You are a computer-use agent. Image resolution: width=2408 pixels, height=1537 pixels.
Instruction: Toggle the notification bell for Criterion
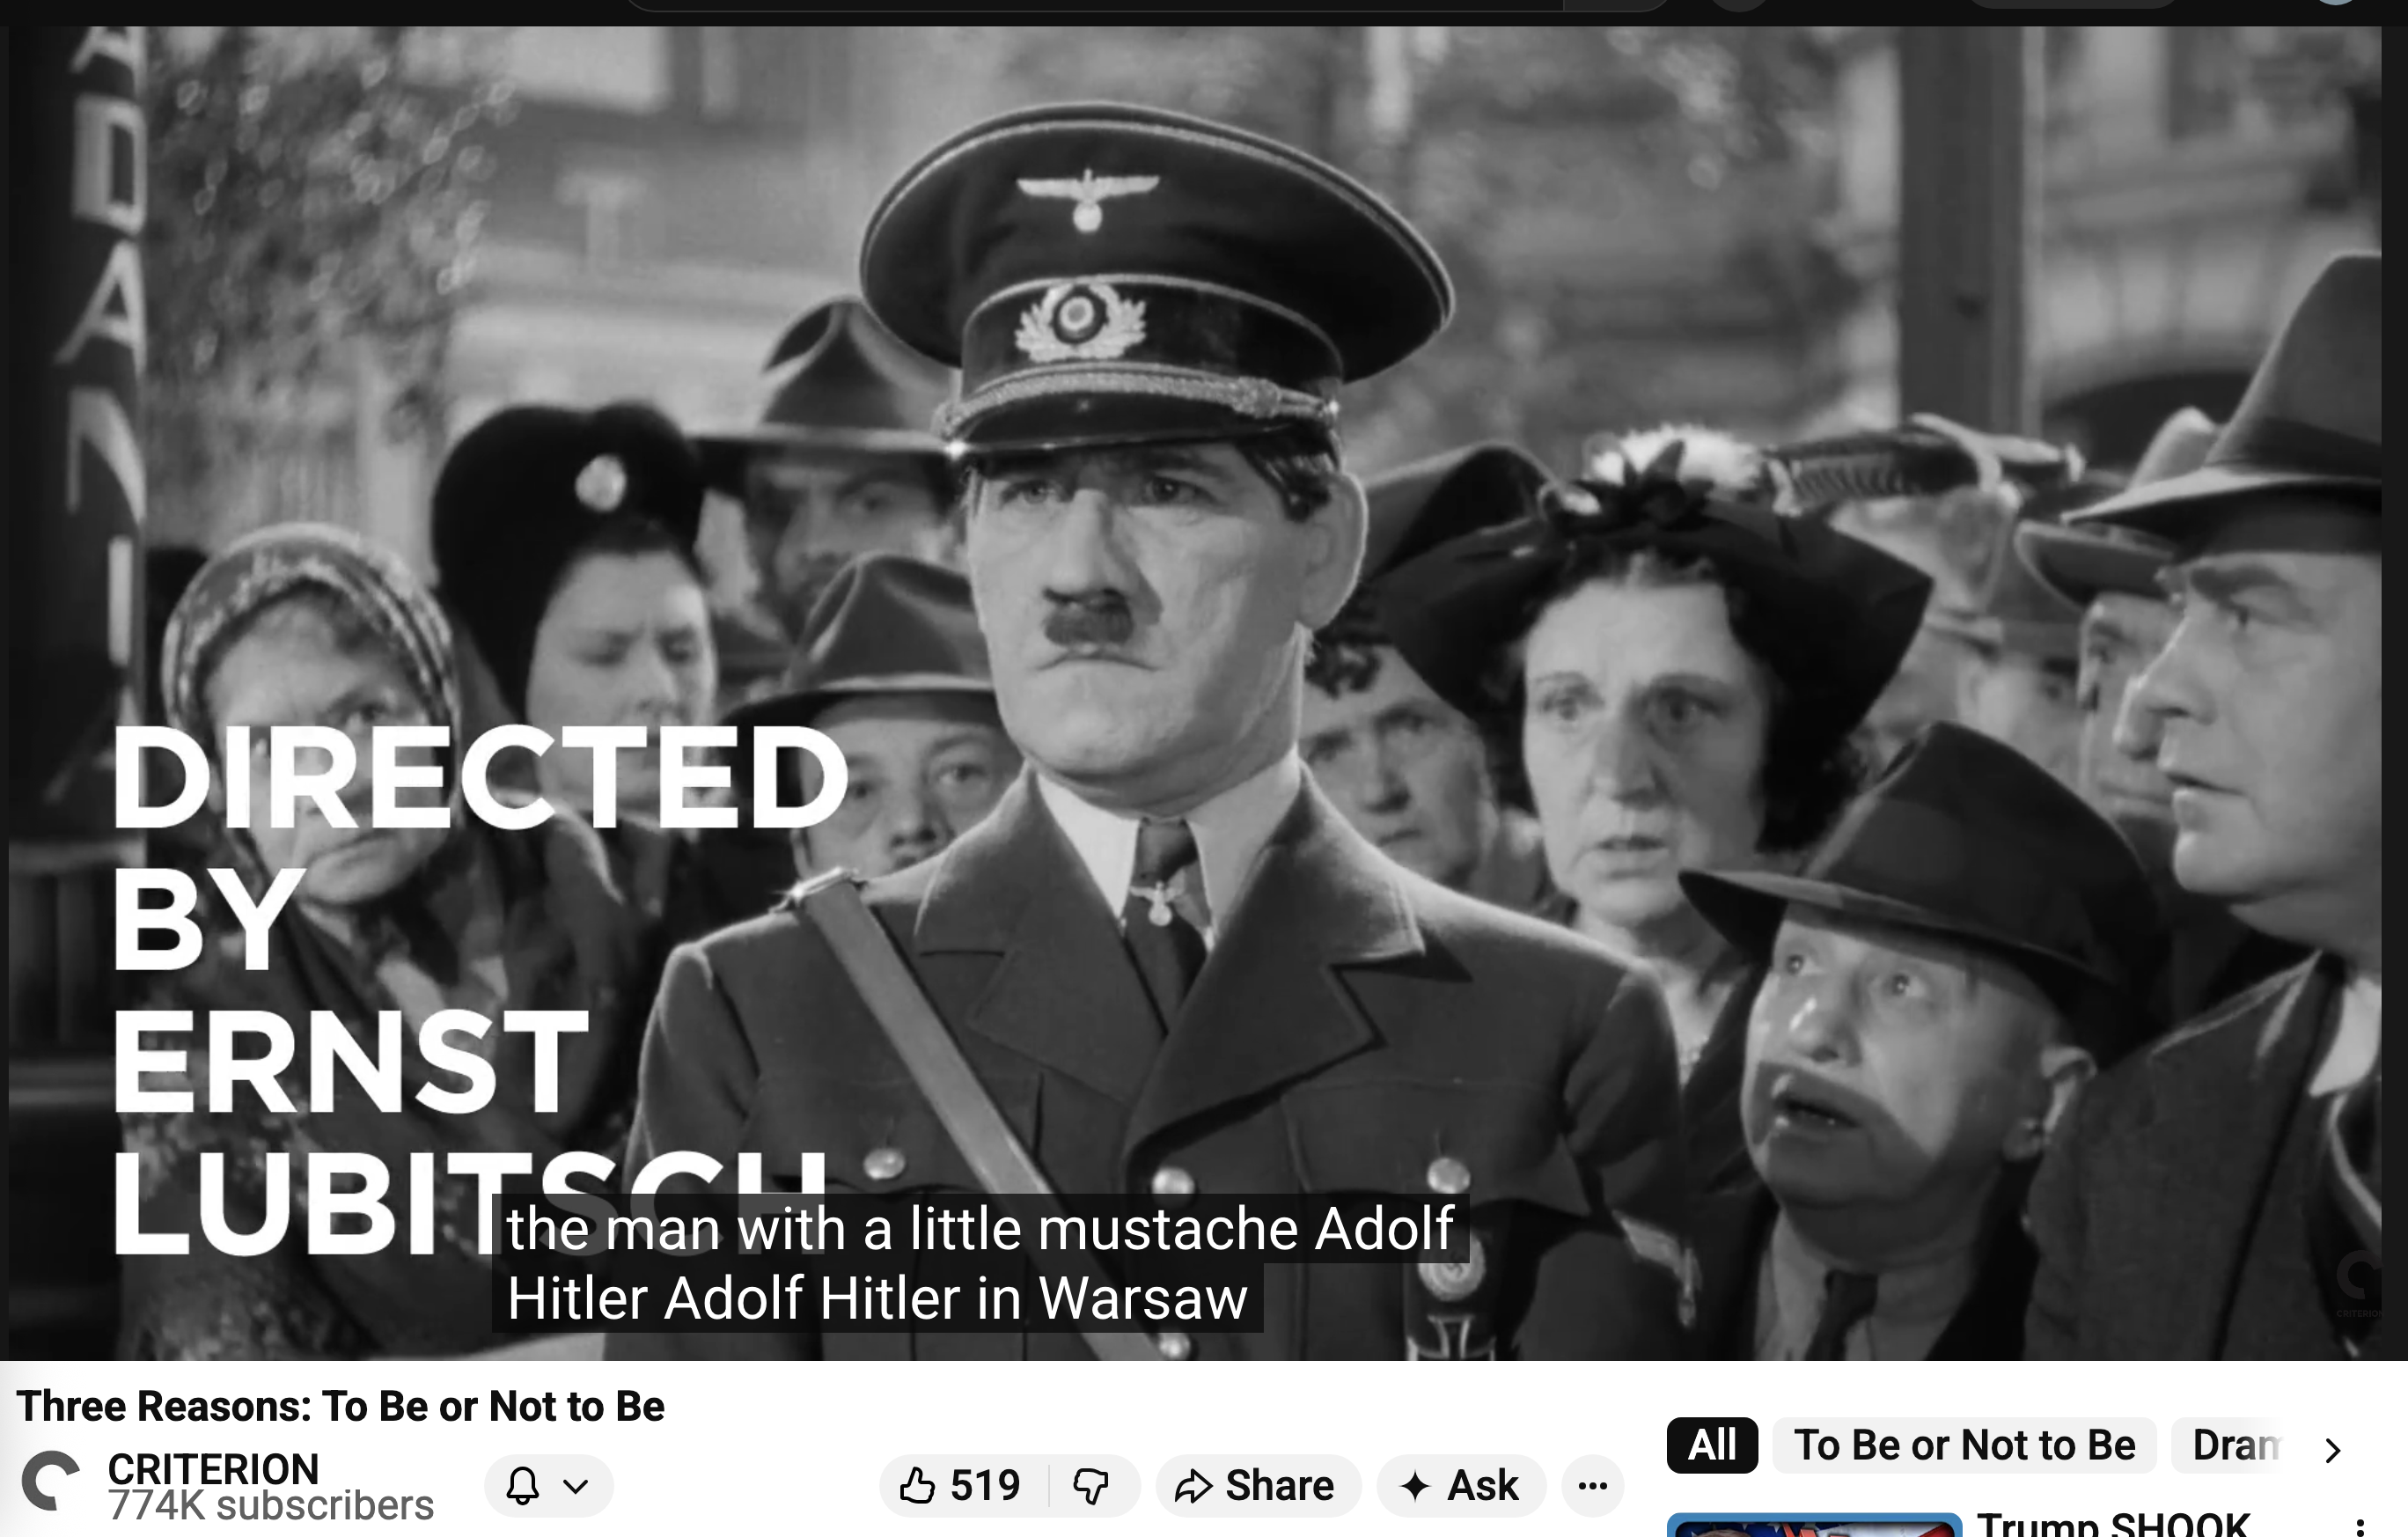pos(523,1485)
